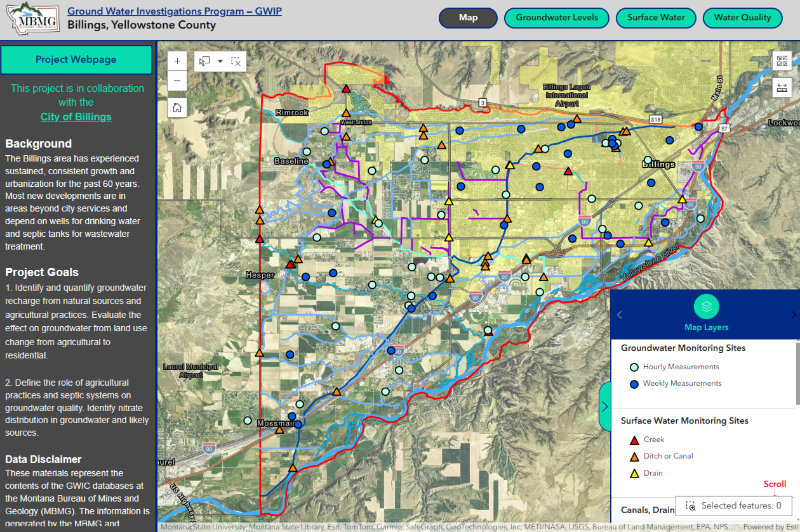Collapse the Map Layers side panel
Viewport: 800px width, 532px height.
click(x=604, y=406)
